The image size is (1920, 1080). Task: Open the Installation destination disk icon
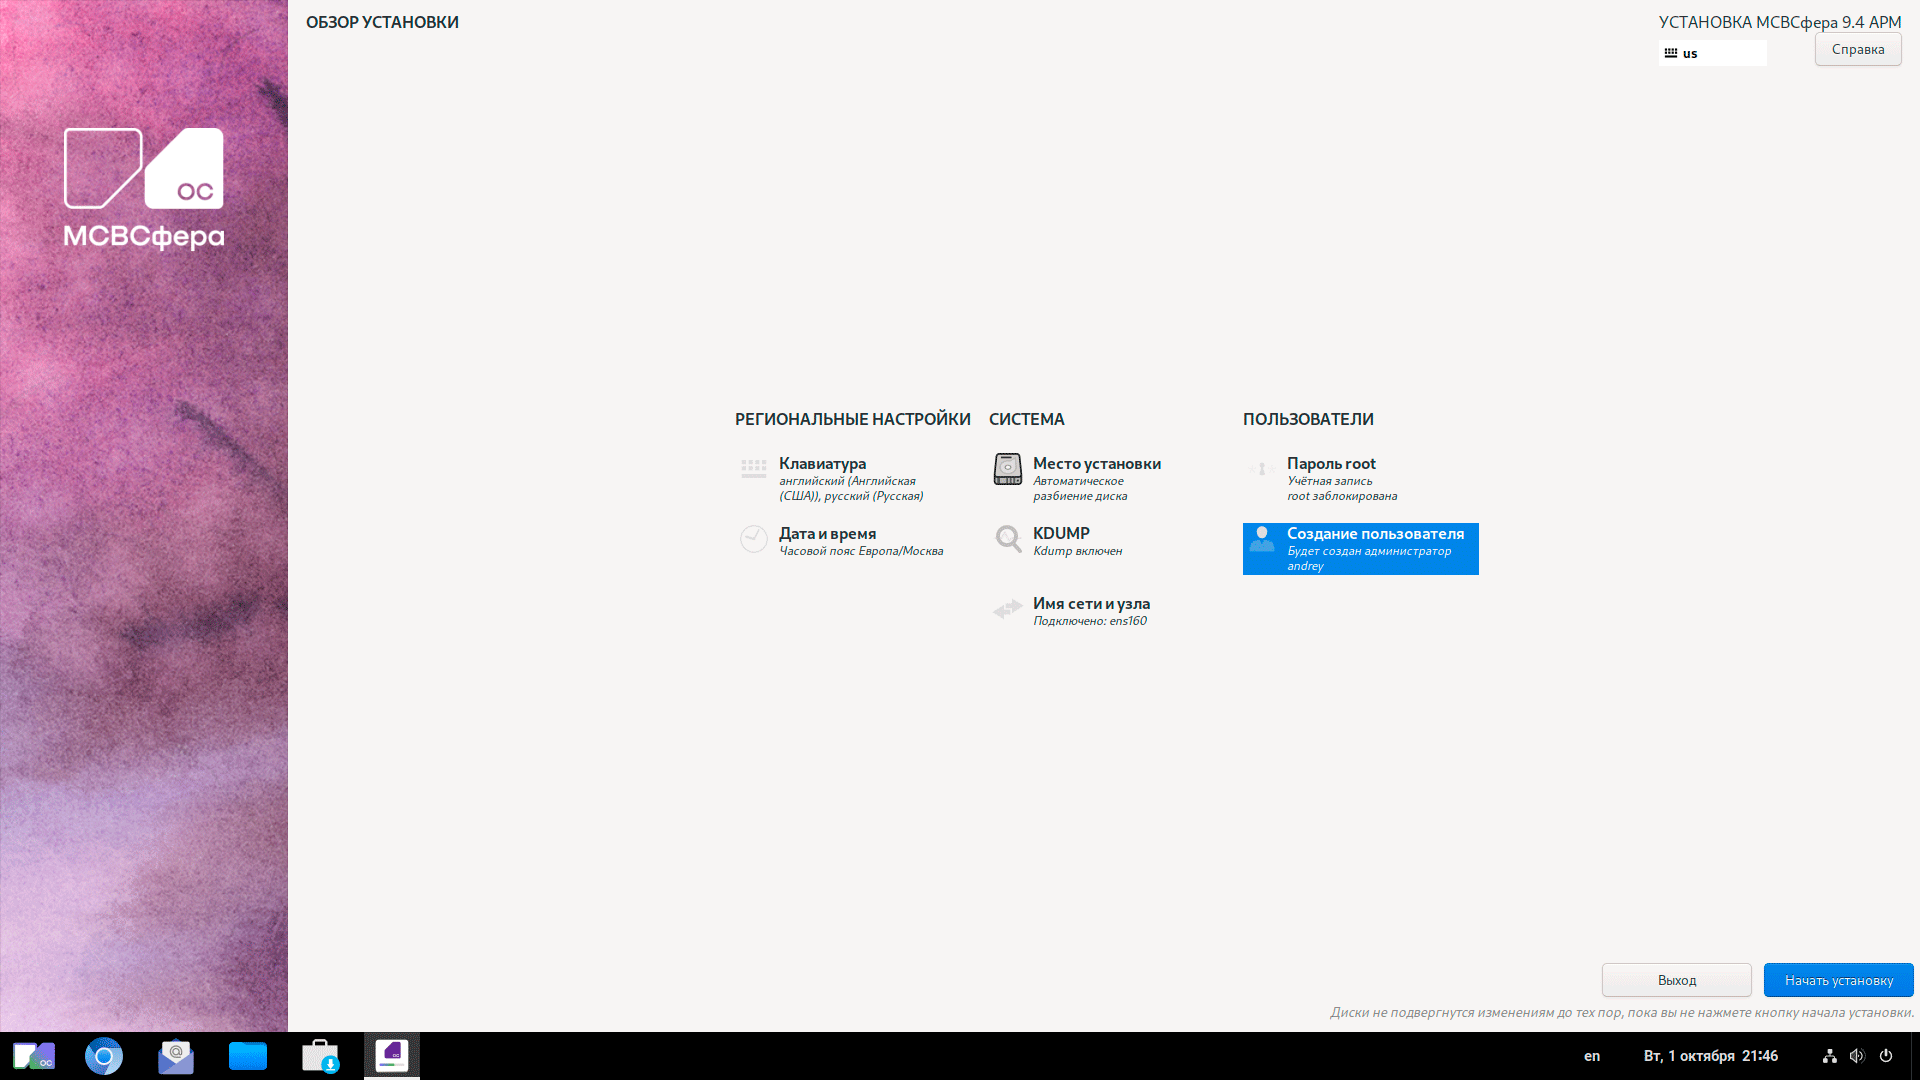coord(1007,468)
